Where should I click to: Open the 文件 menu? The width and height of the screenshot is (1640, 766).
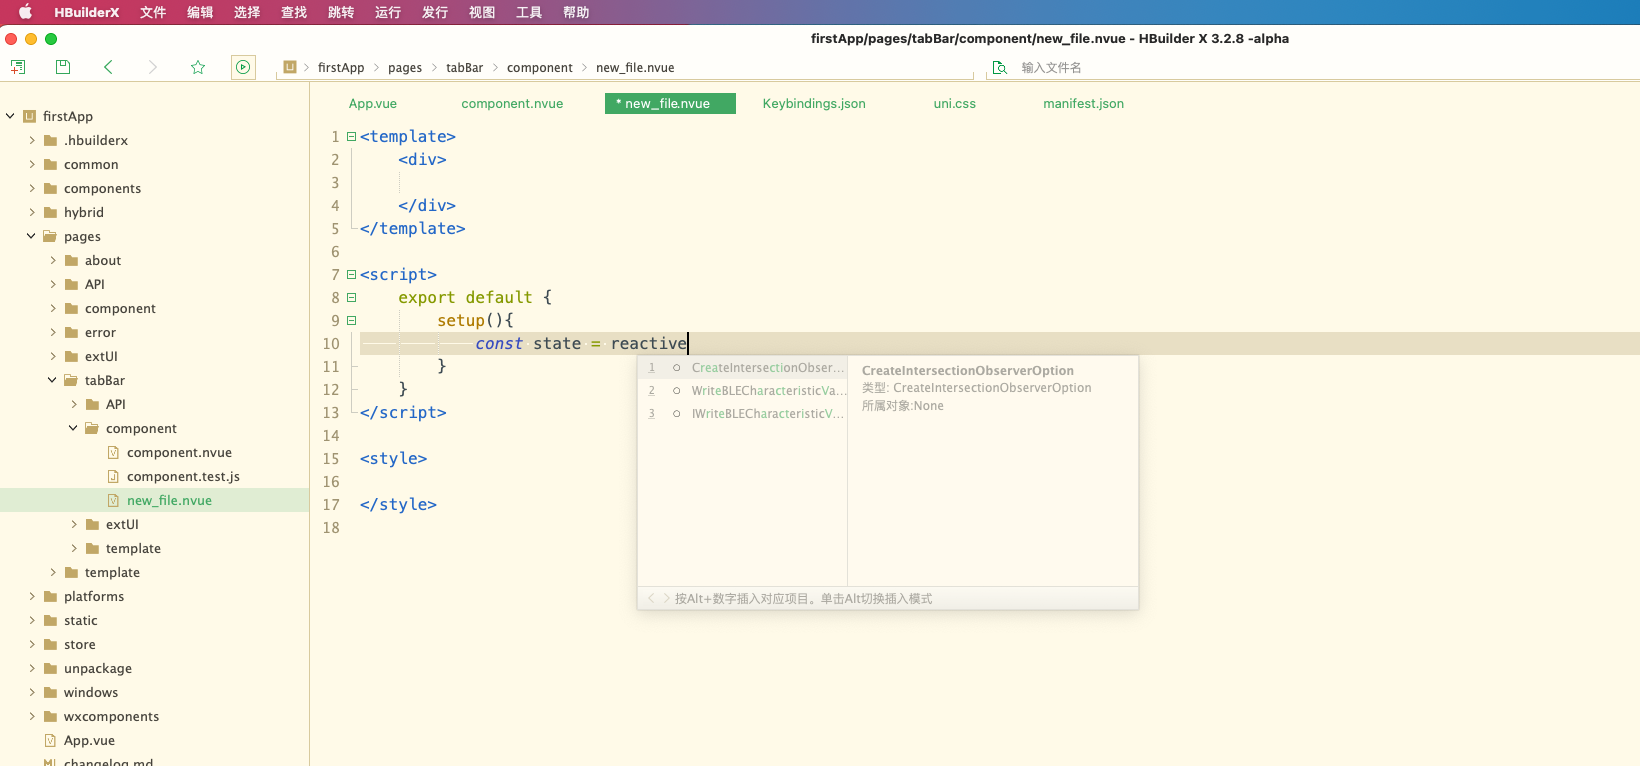pyautogui.click(x=153, y=12)
